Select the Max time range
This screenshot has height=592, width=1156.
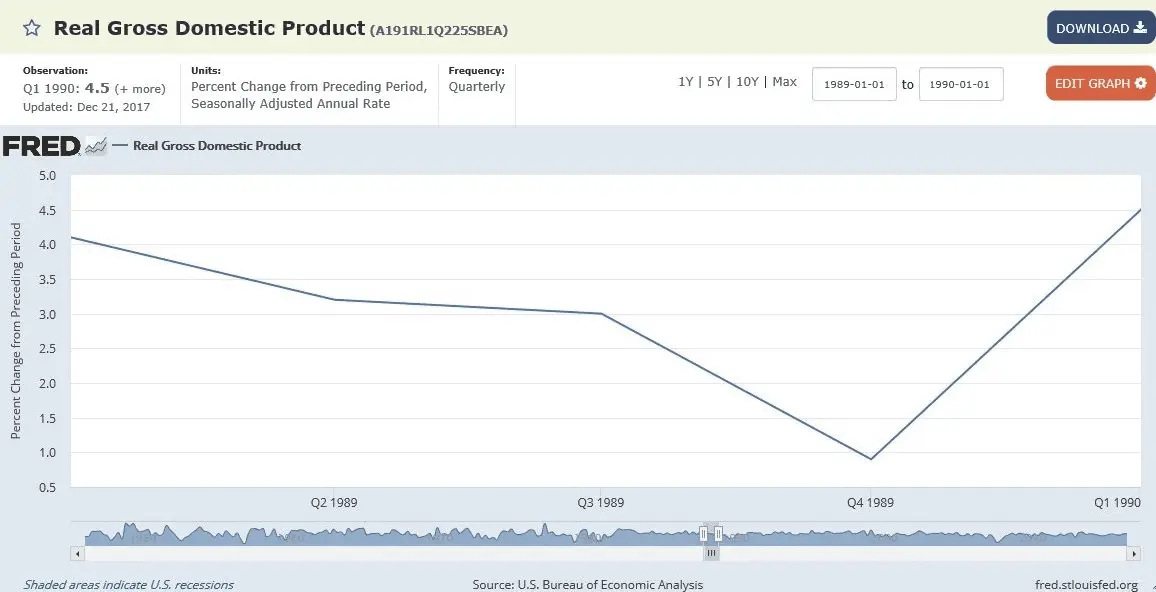point(784,82)
